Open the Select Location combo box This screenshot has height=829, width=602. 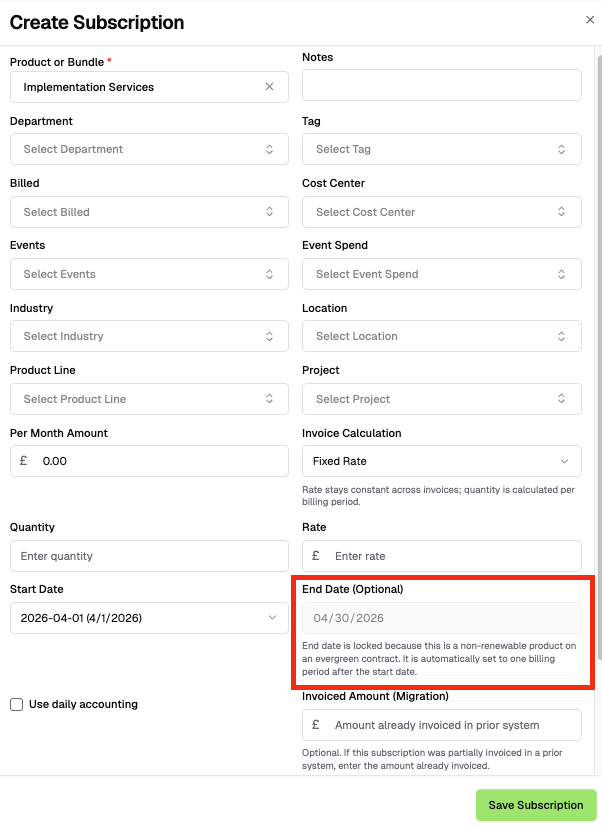click(442, 336)
